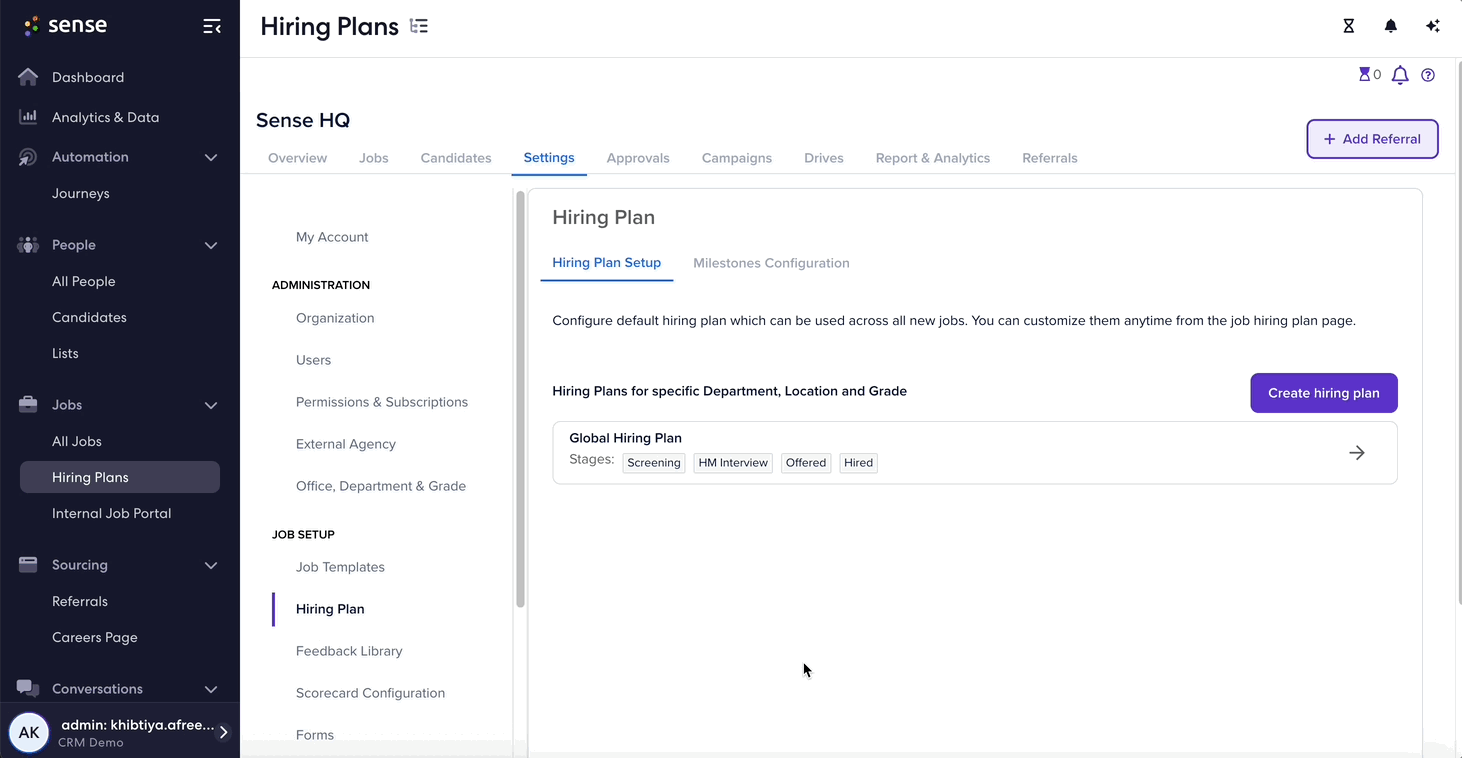Click the Analytics & Data chart icon
This screenshot has width=1462, height=758.
click(x=28, y=117)
